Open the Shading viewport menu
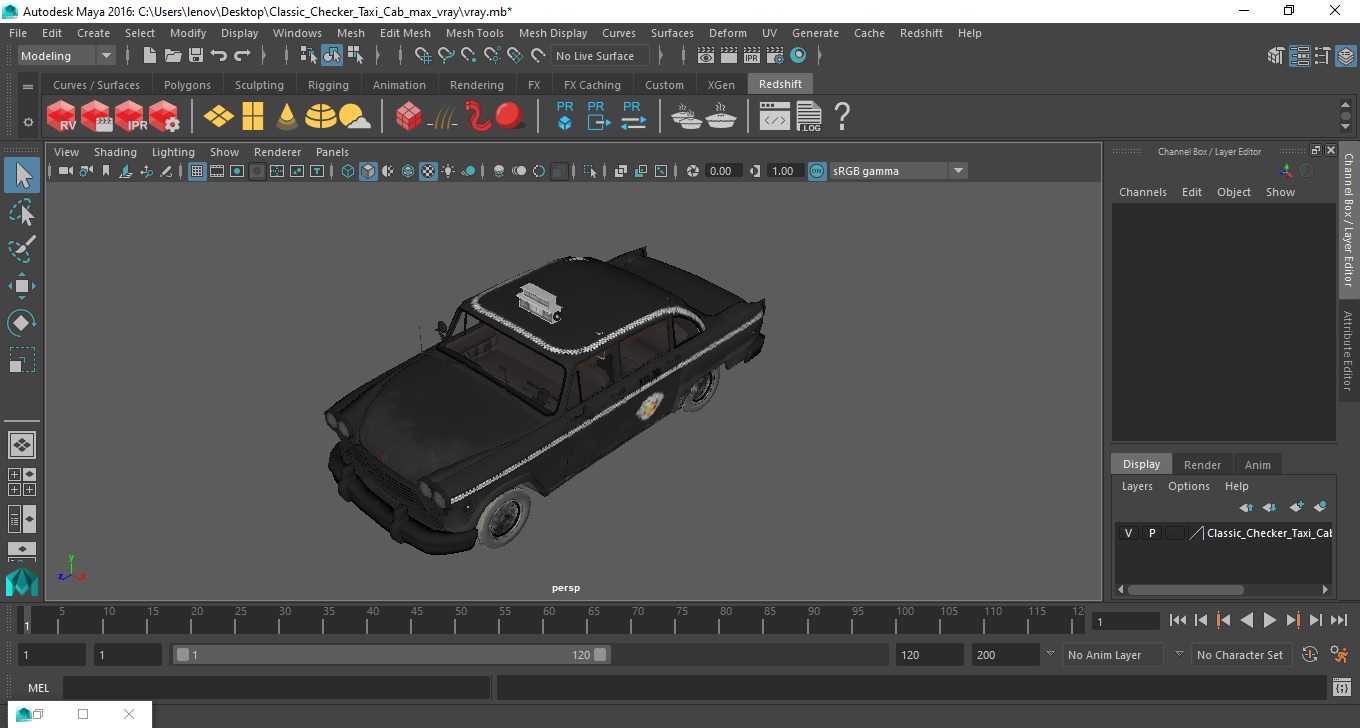The width and height of the screenshot is (1360, 728). [115, 152]
